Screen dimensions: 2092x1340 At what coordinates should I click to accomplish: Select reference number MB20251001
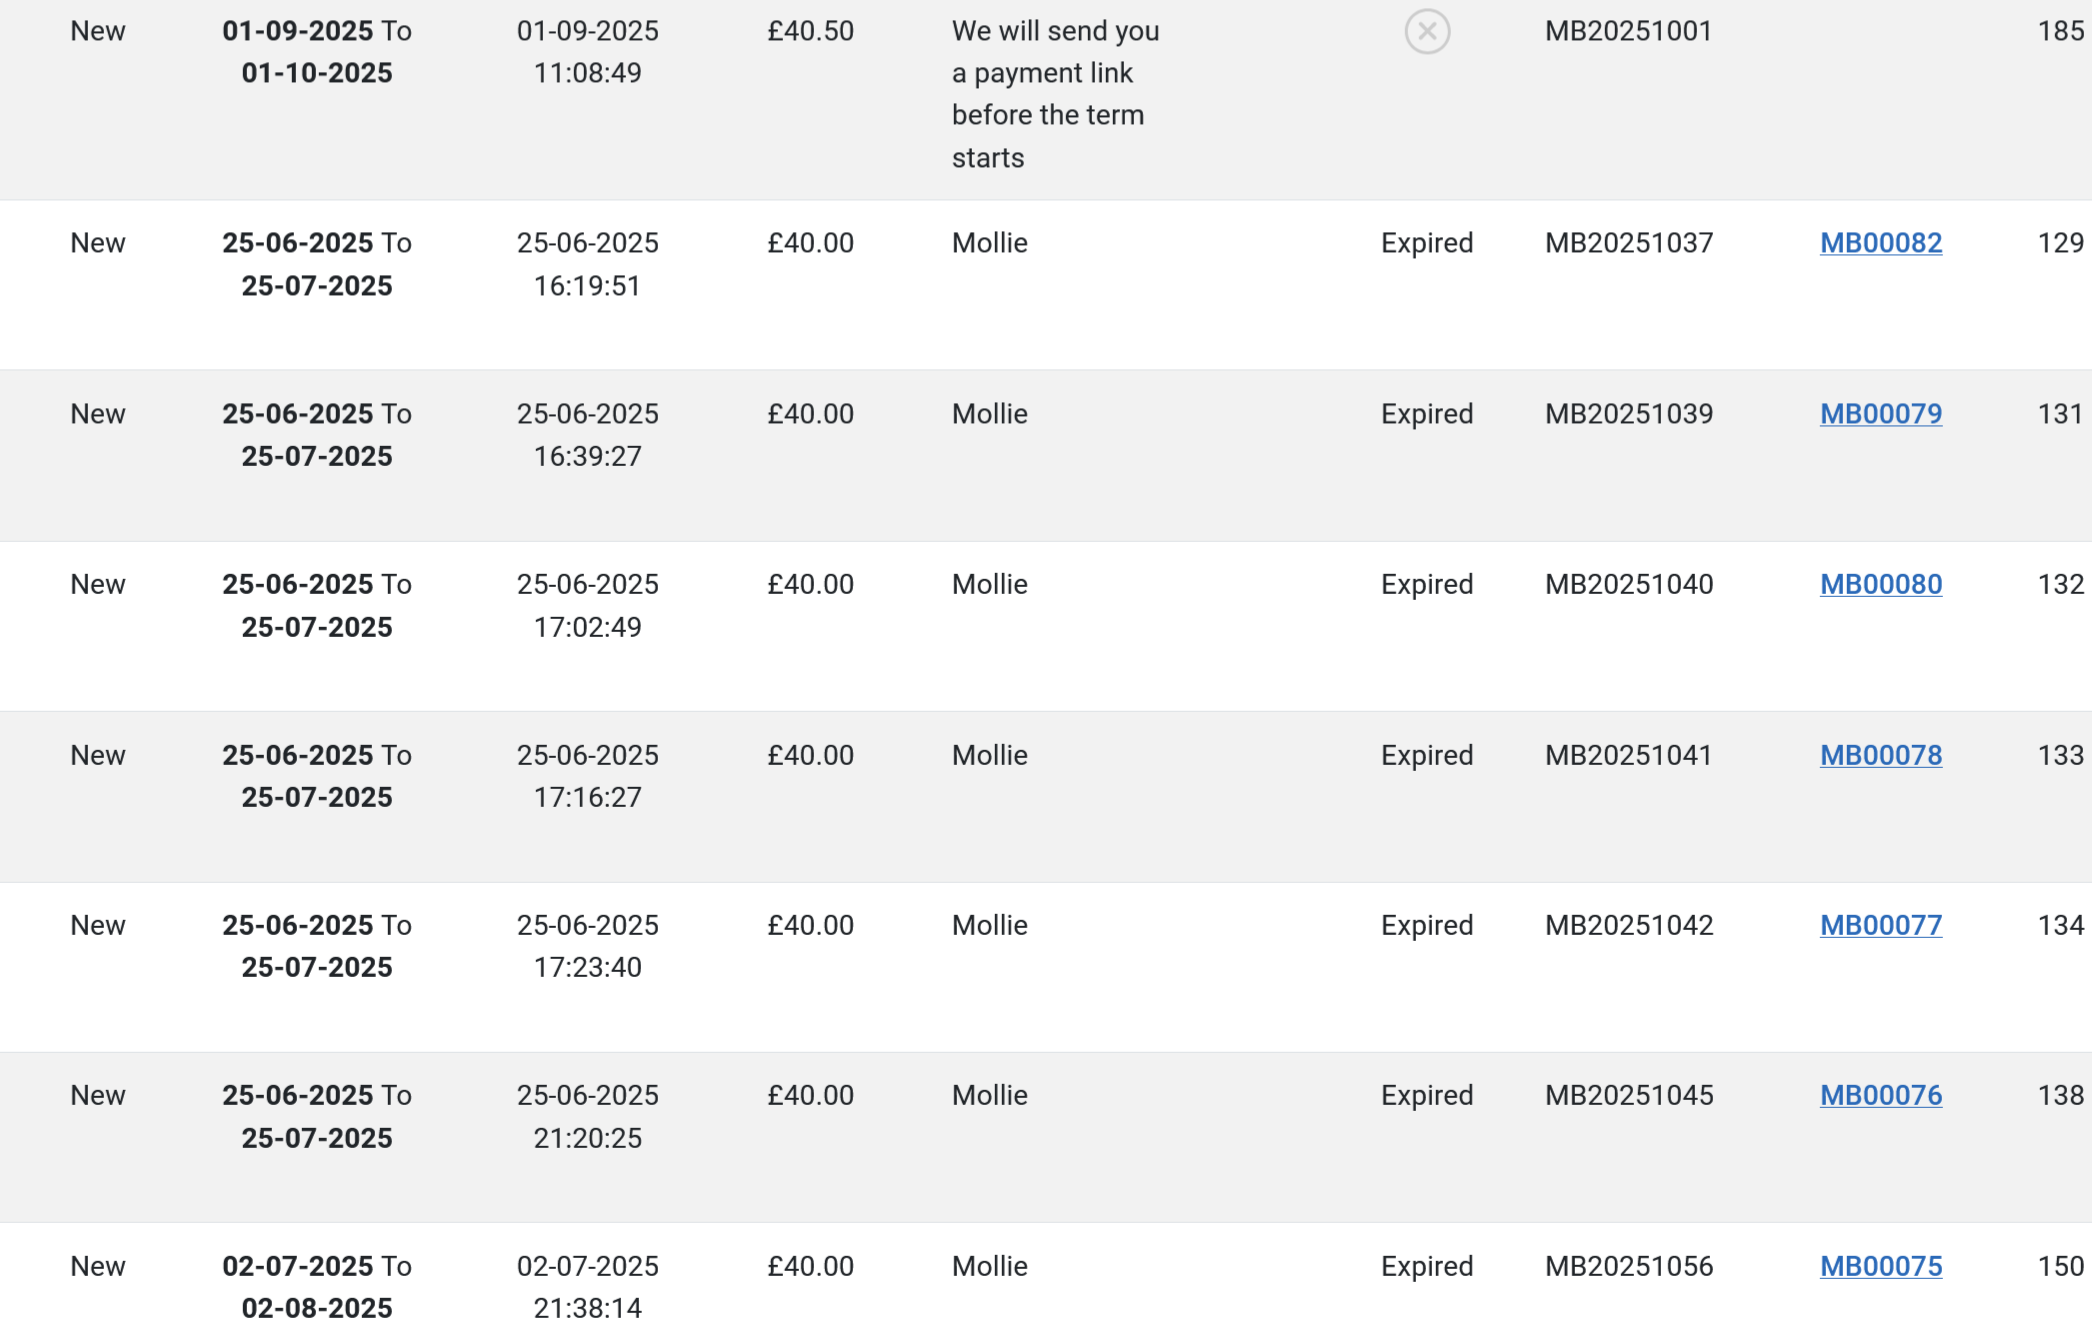pyautogui.click(x=1628, y=31)
